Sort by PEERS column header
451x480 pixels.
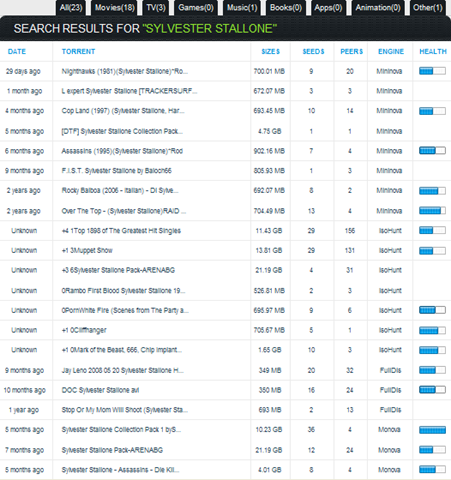click(x=351, y=52)
